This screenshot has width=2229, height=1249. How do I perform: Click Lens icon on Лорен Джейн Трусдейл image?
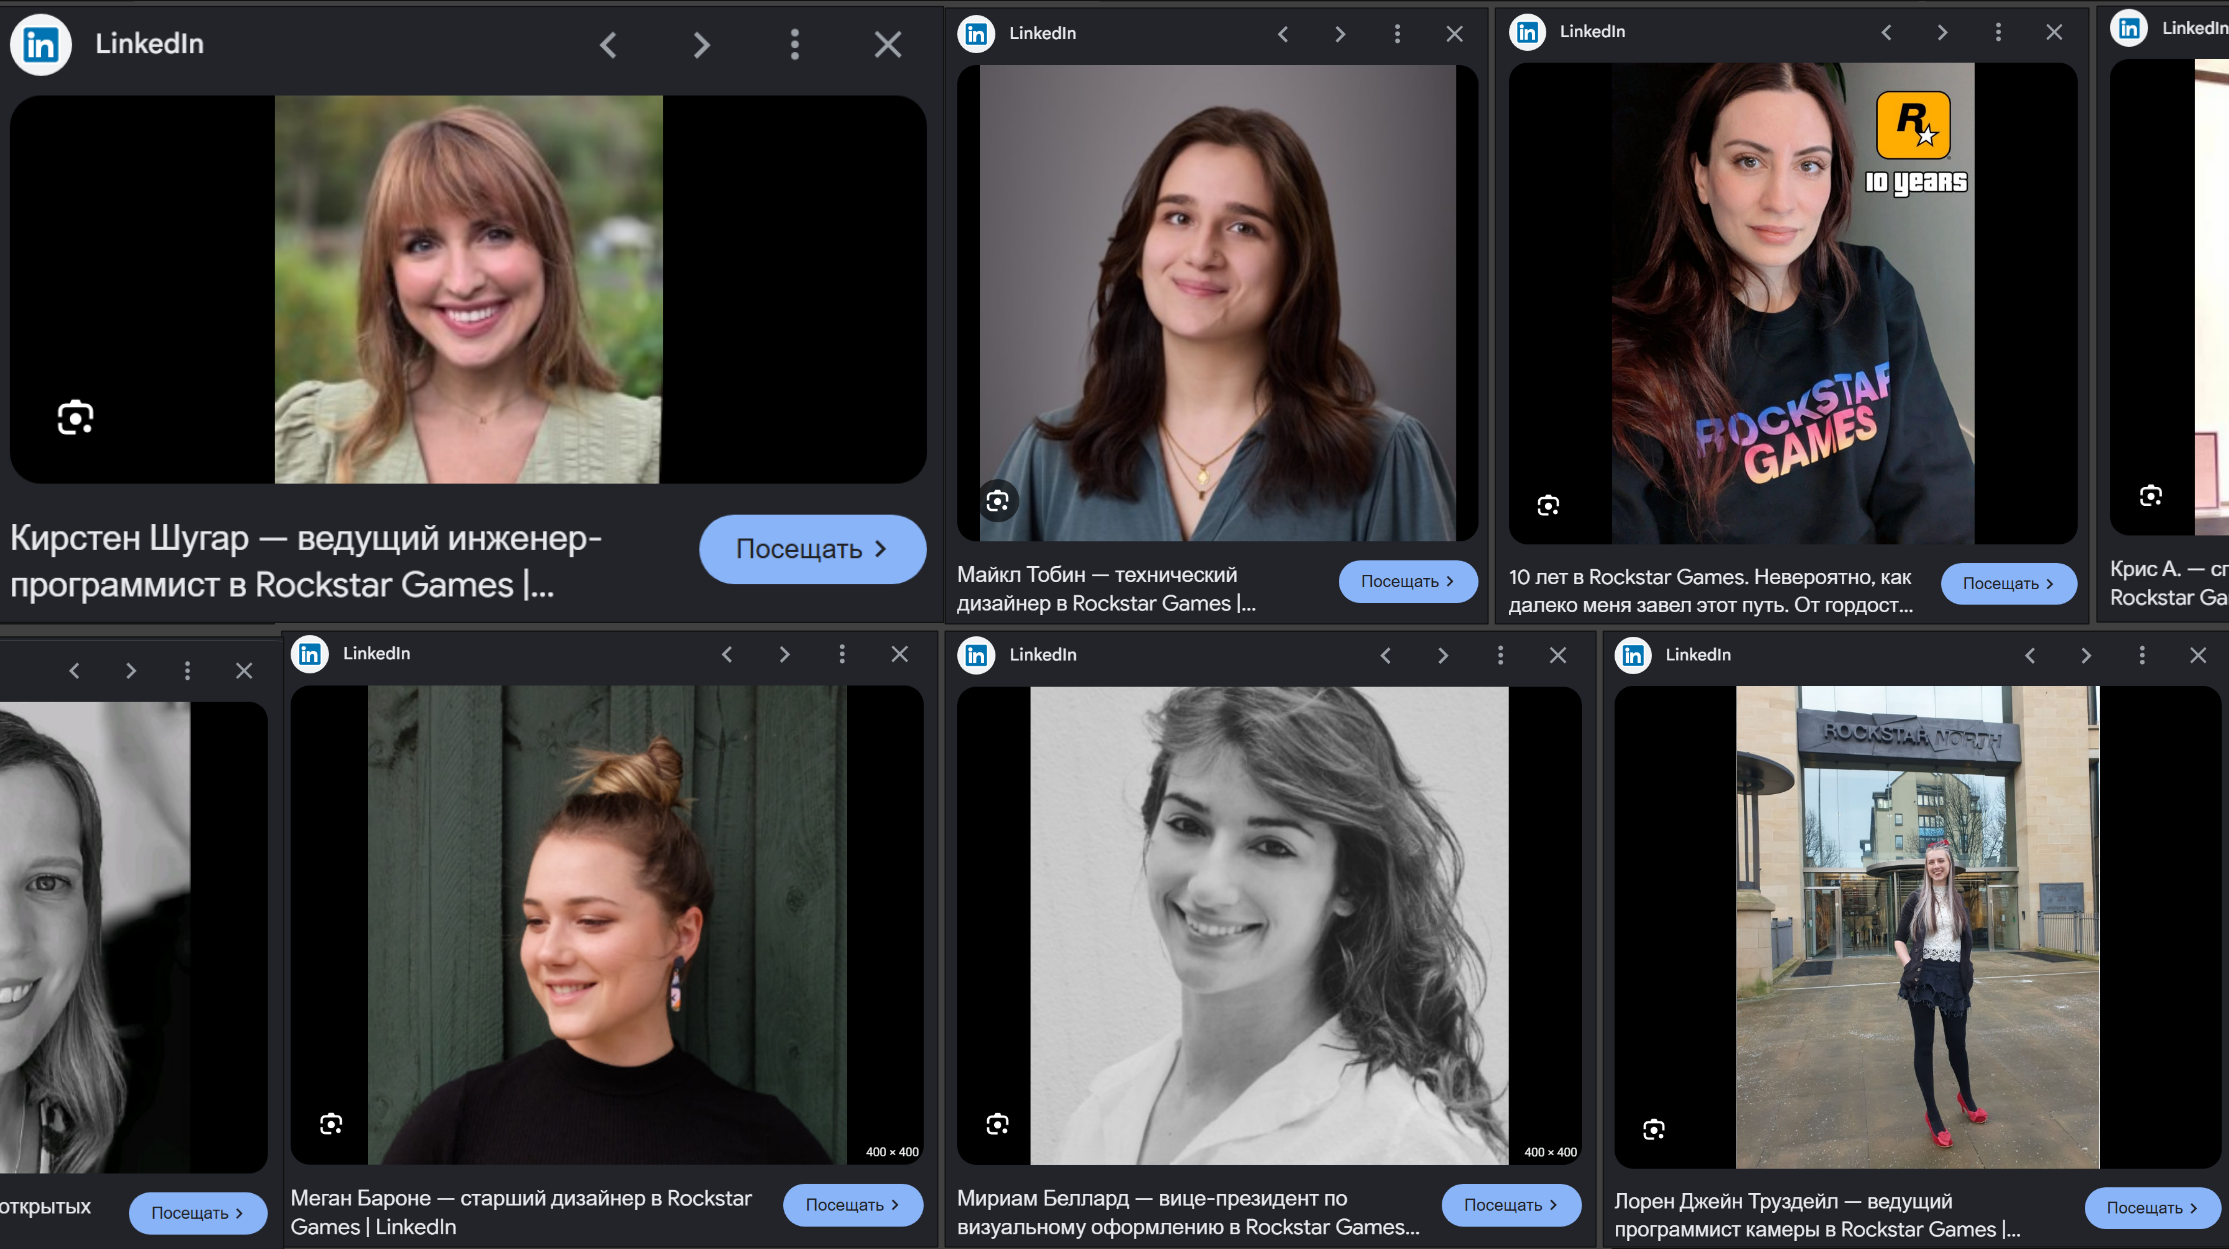pyautogui.click(x=1654, y=1129)
